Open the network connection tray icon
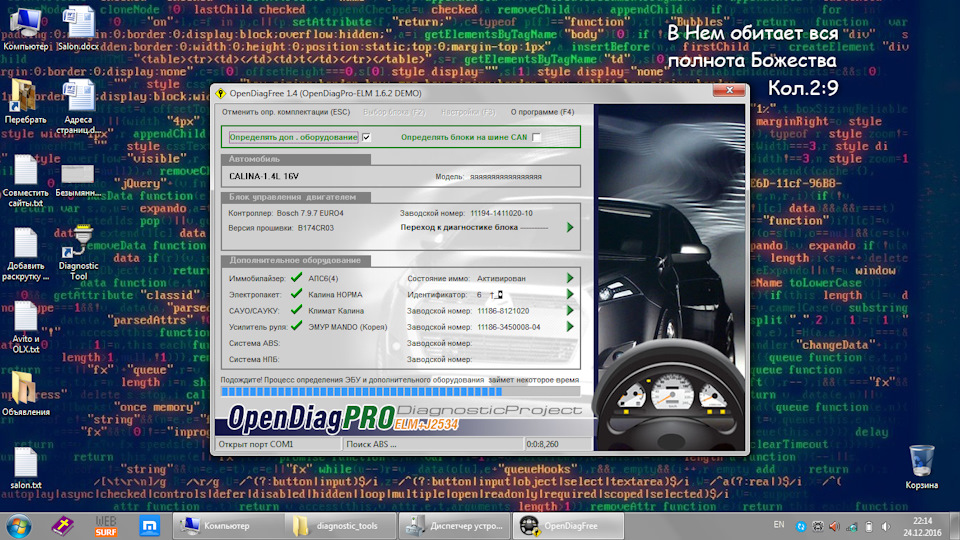Viewport: 960px width, 540px height. [x=852, y=527]
